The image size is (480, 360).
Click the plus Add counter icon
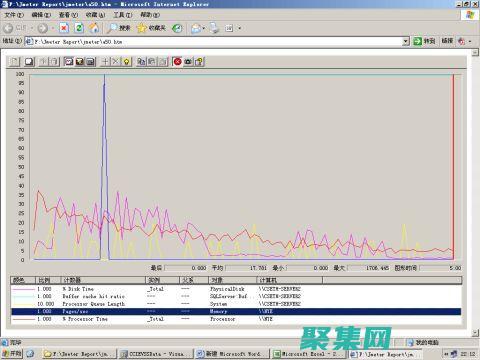pyautogui.click(x=105, y=61)
